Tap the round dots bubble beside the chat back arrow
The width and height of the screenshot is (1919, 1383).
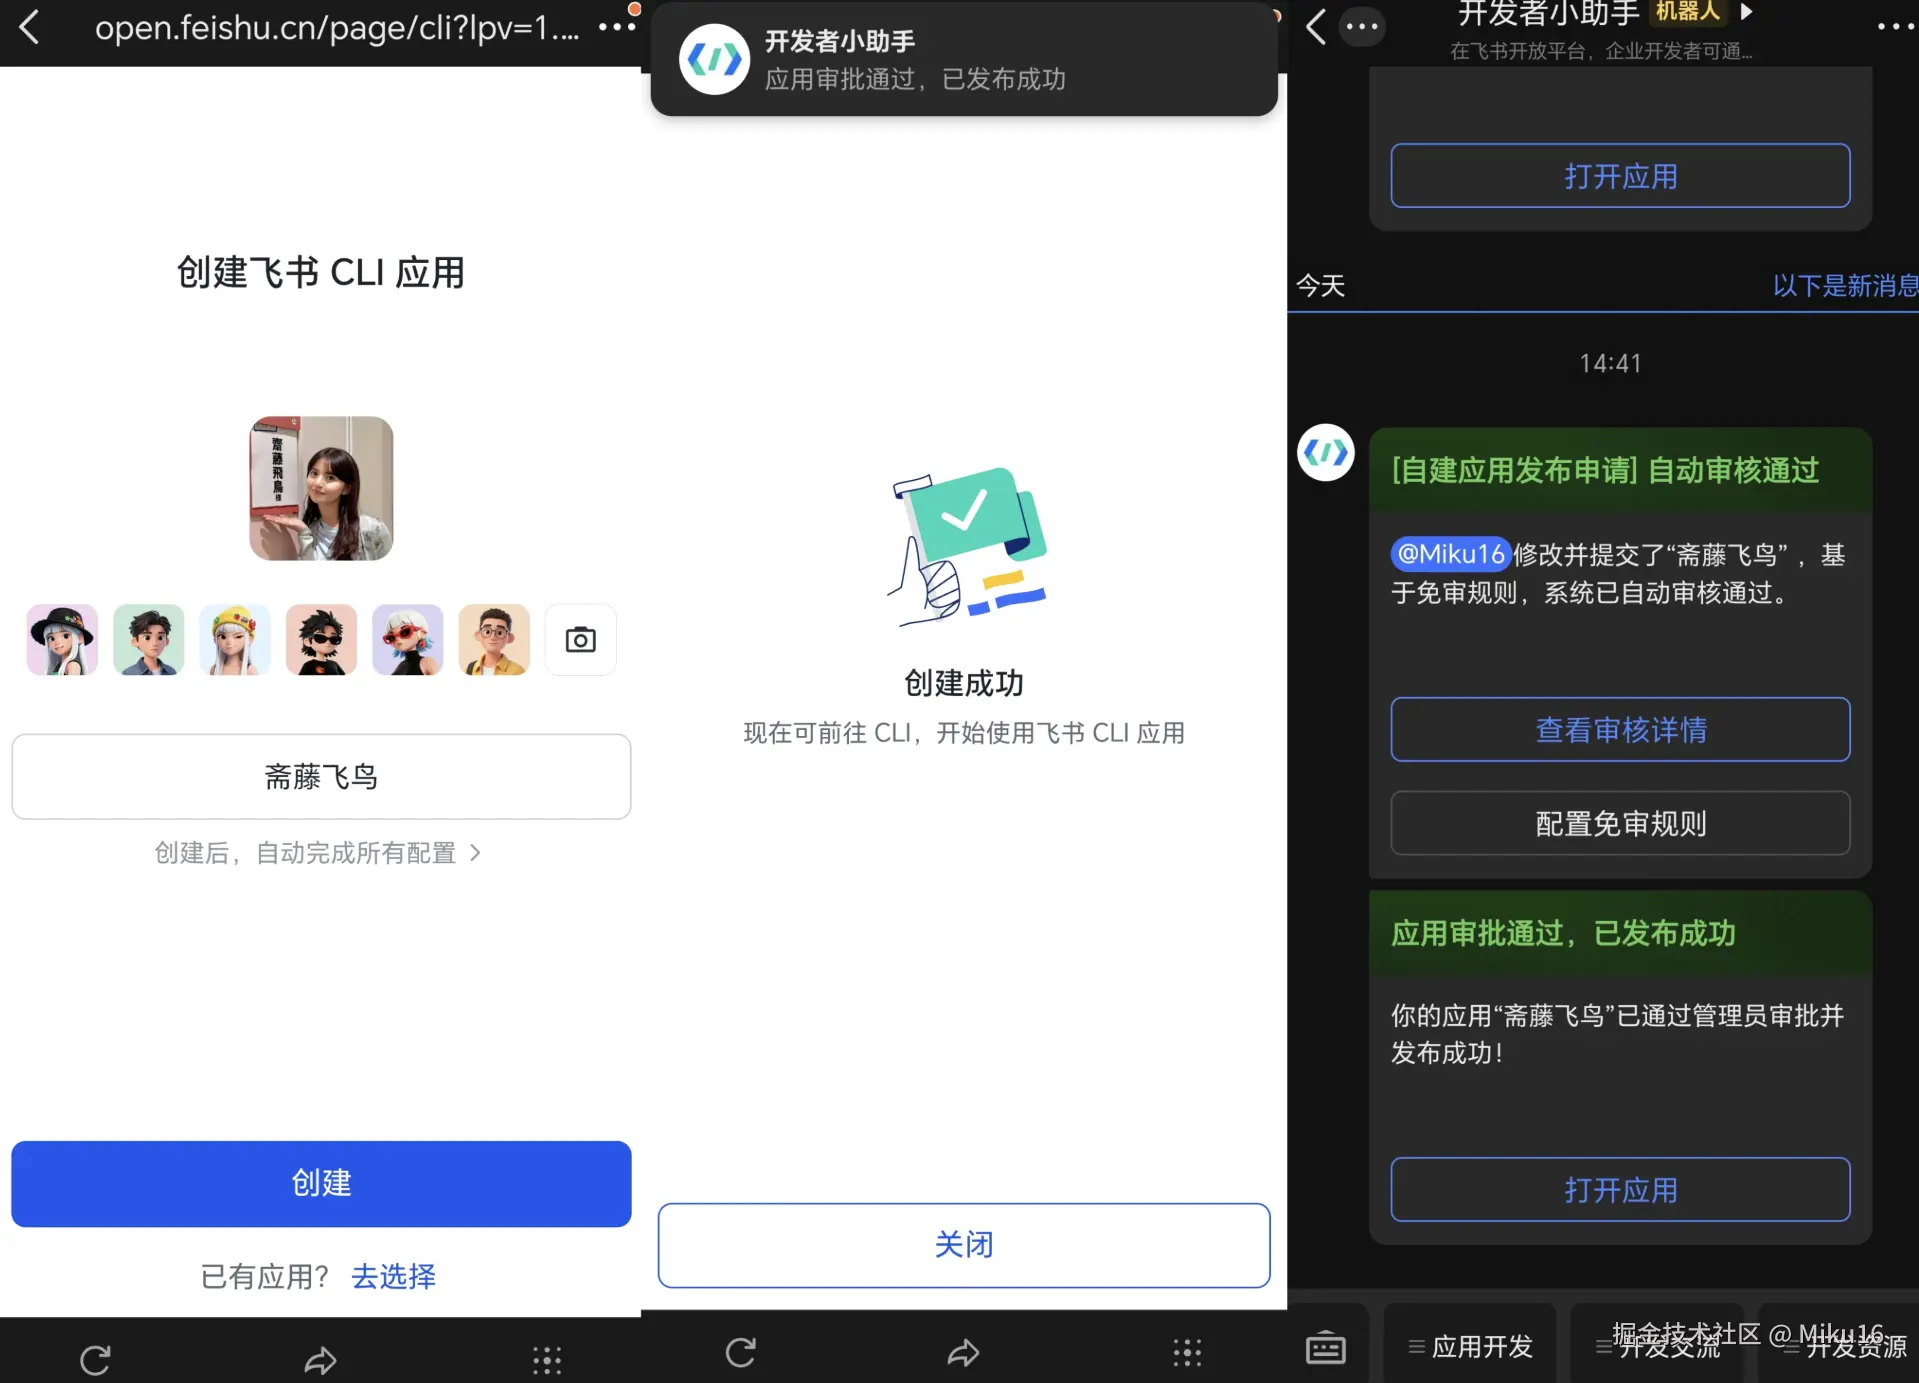pyautogui.click(x=1362, y=27)
